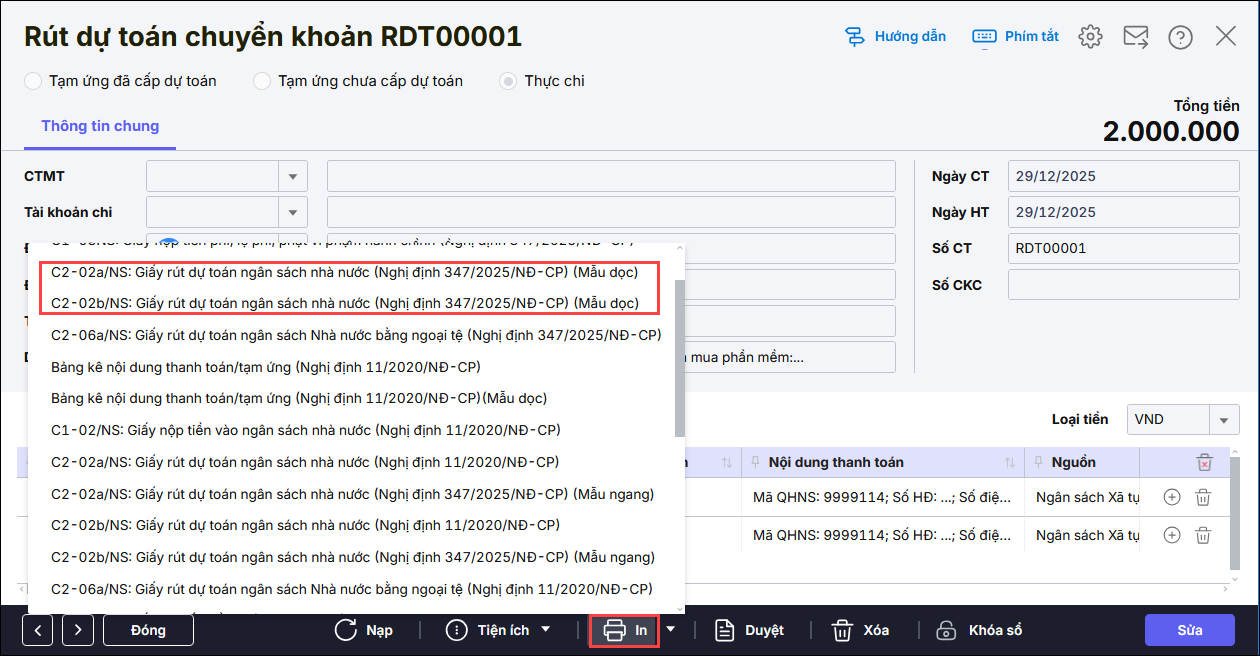Go to next voucher with right arrow
Image resolution: width=1260 pixels, height=656 pixels.
tap(78, 630)
